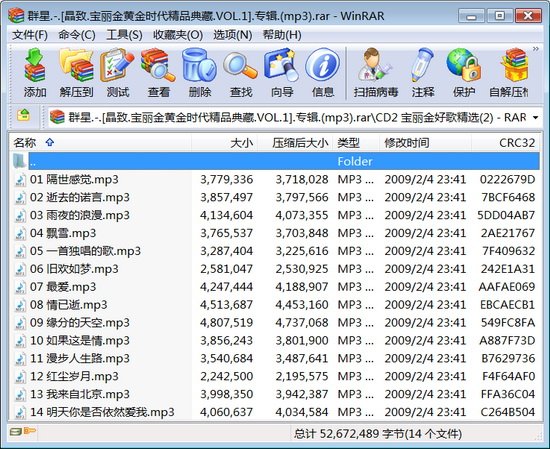
Task: Click the Find (查找) magnifier icon
Action: 241,73
